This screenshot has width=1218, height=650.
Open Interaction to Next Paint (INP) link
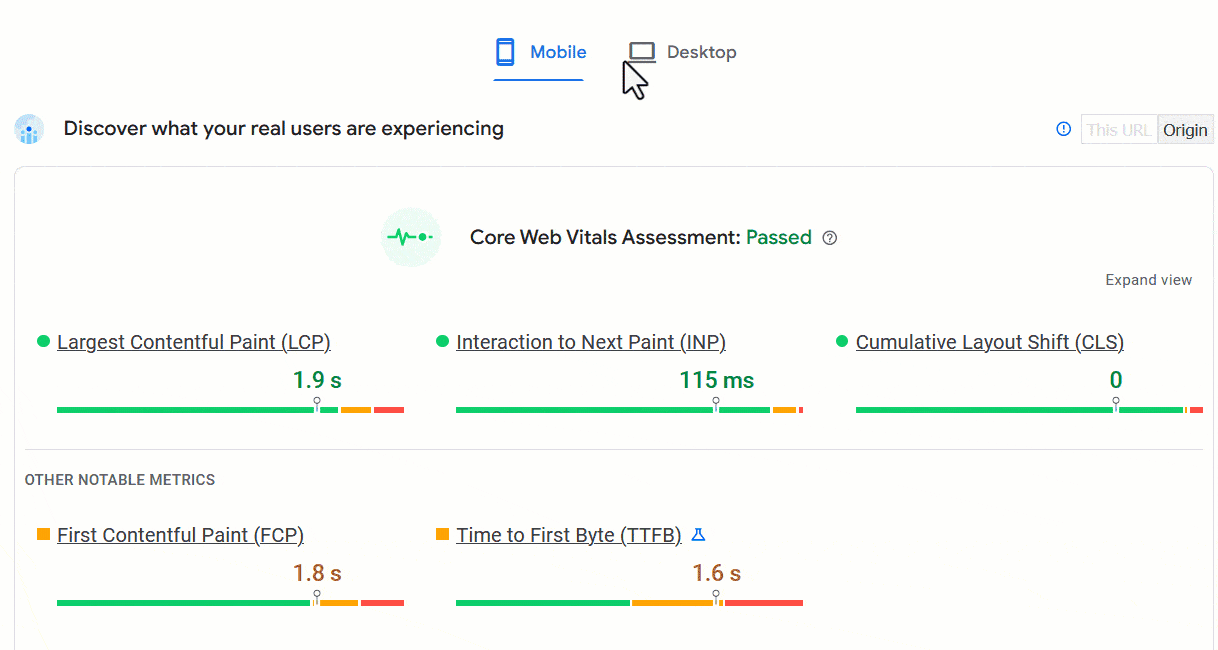pos(591,342)
